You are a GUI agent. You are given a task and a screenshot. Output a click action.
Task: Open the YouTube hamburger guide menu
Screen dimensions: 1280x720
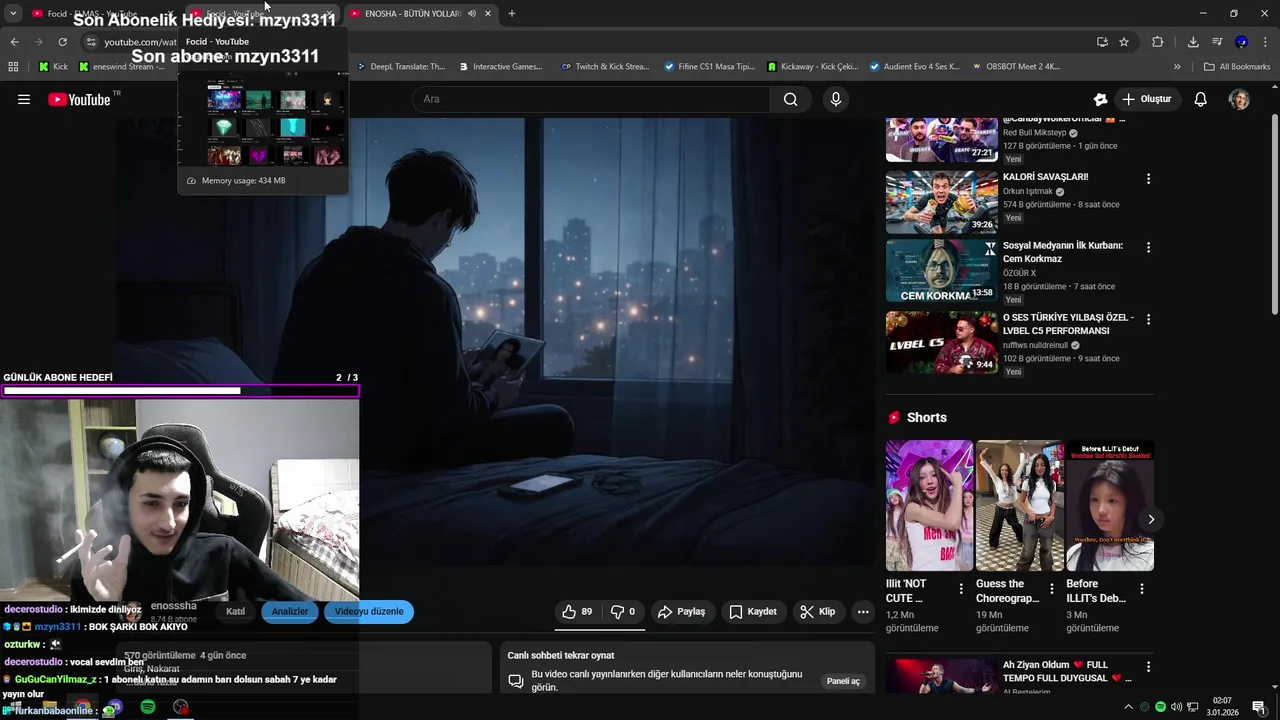(x=24, y=99)
